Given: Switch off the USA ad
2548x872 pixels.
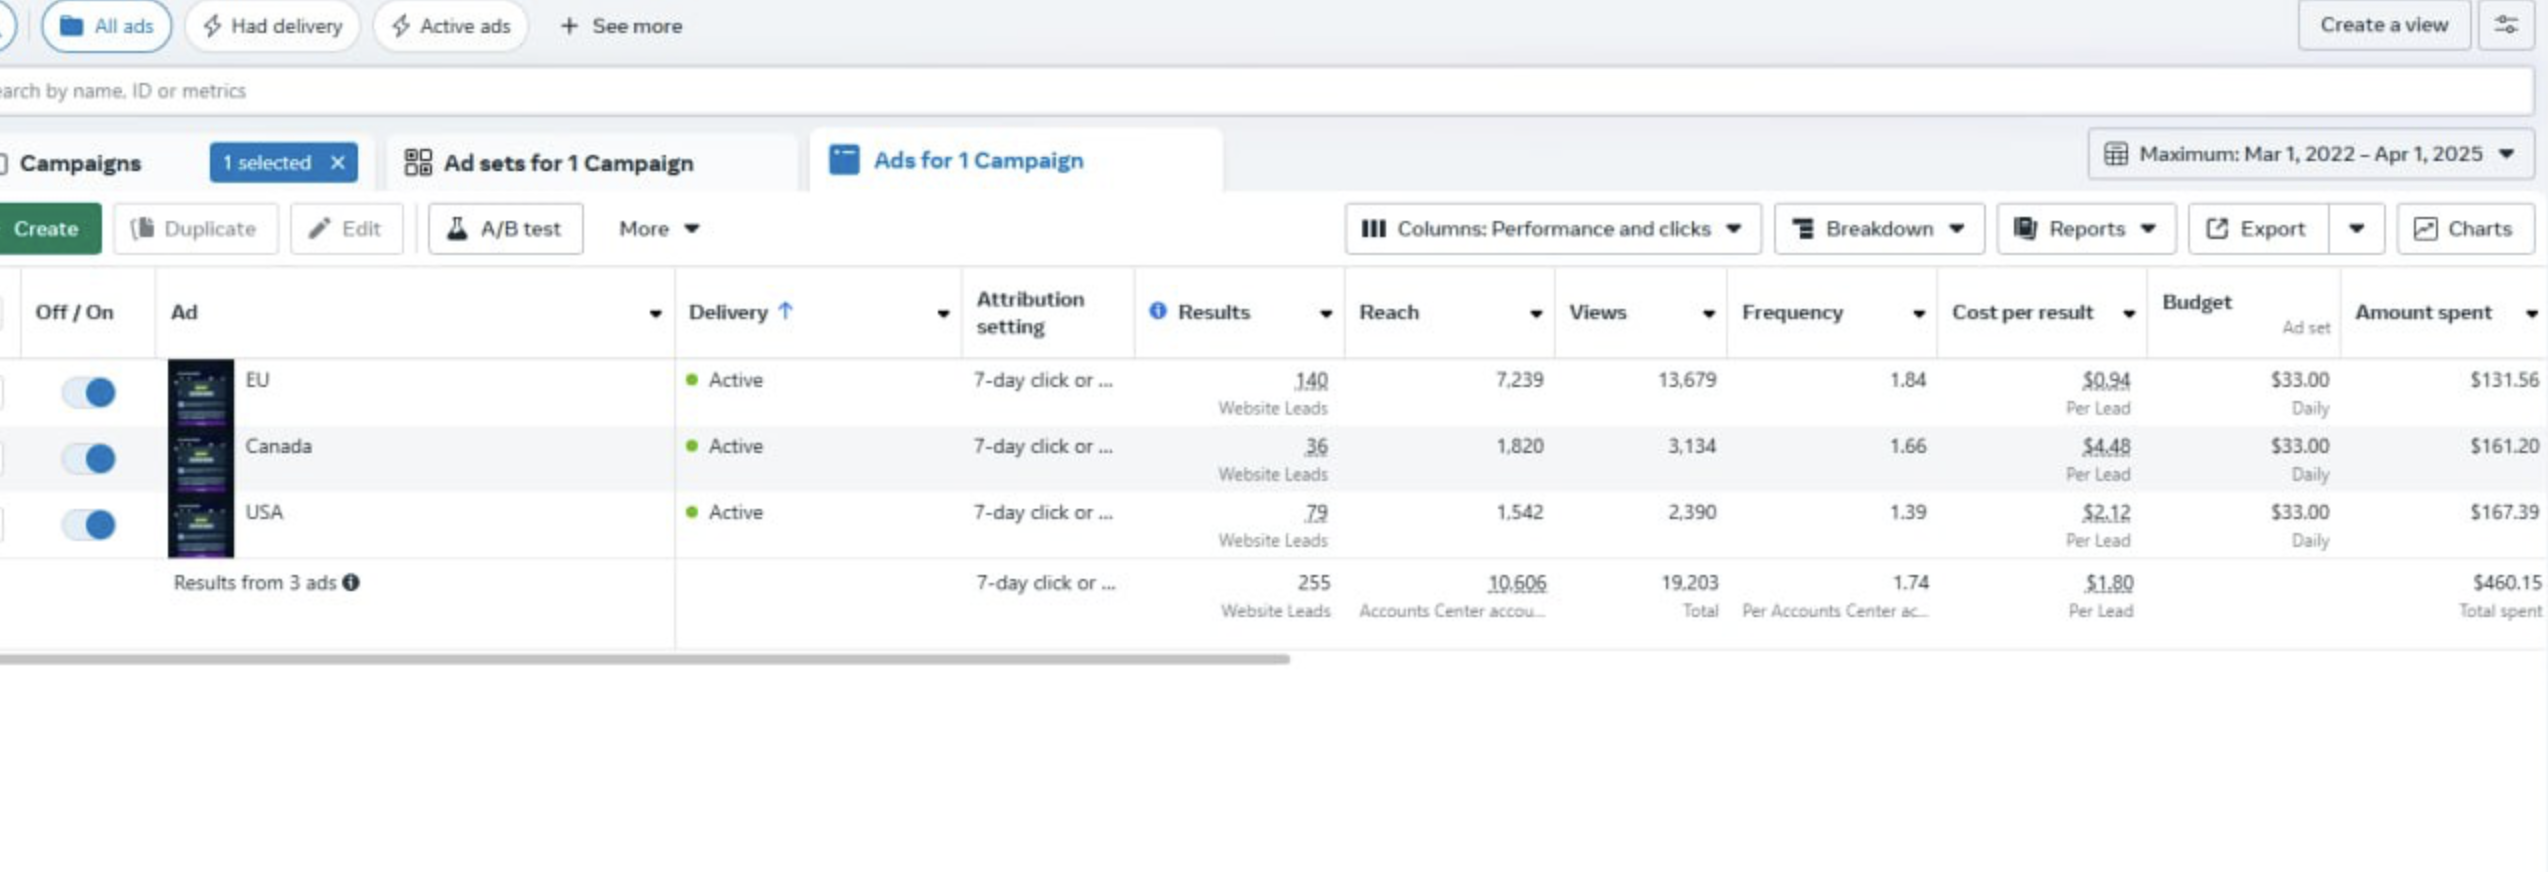Looking at the screenshot, I should tap(89, 524).
